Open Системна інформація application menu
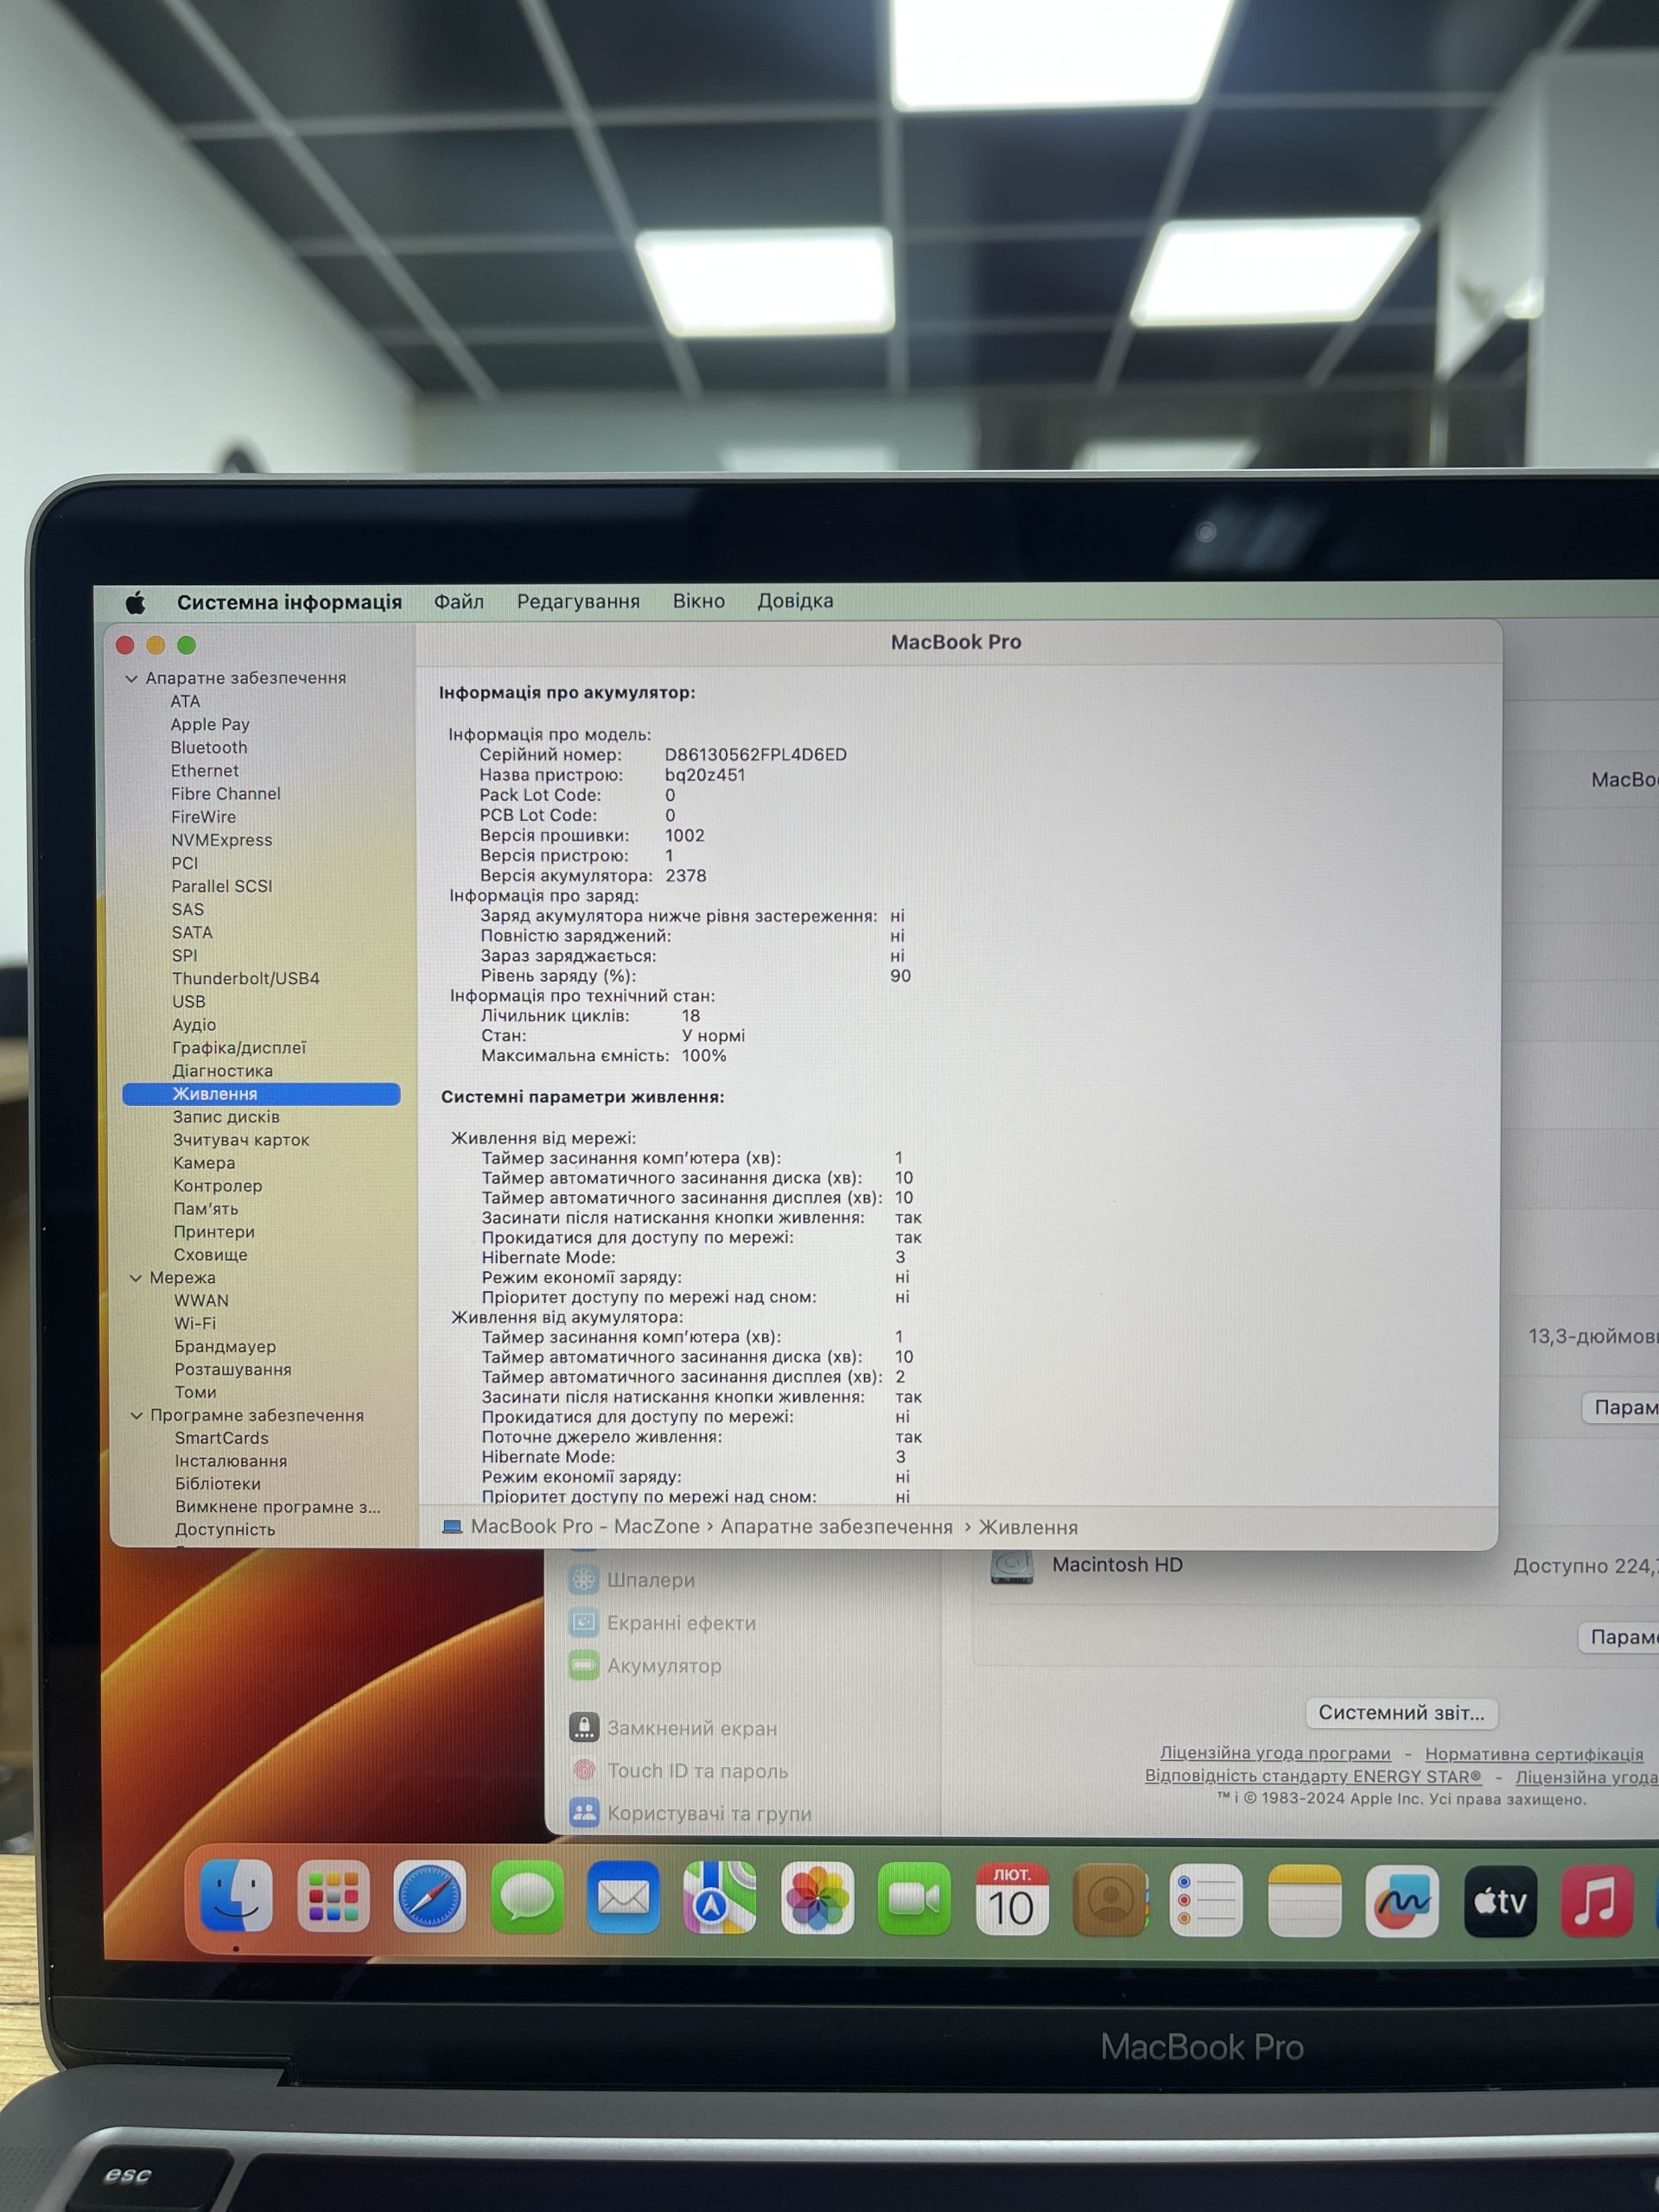Viewport: 1659px width, 2212px height. pos(289,602)
